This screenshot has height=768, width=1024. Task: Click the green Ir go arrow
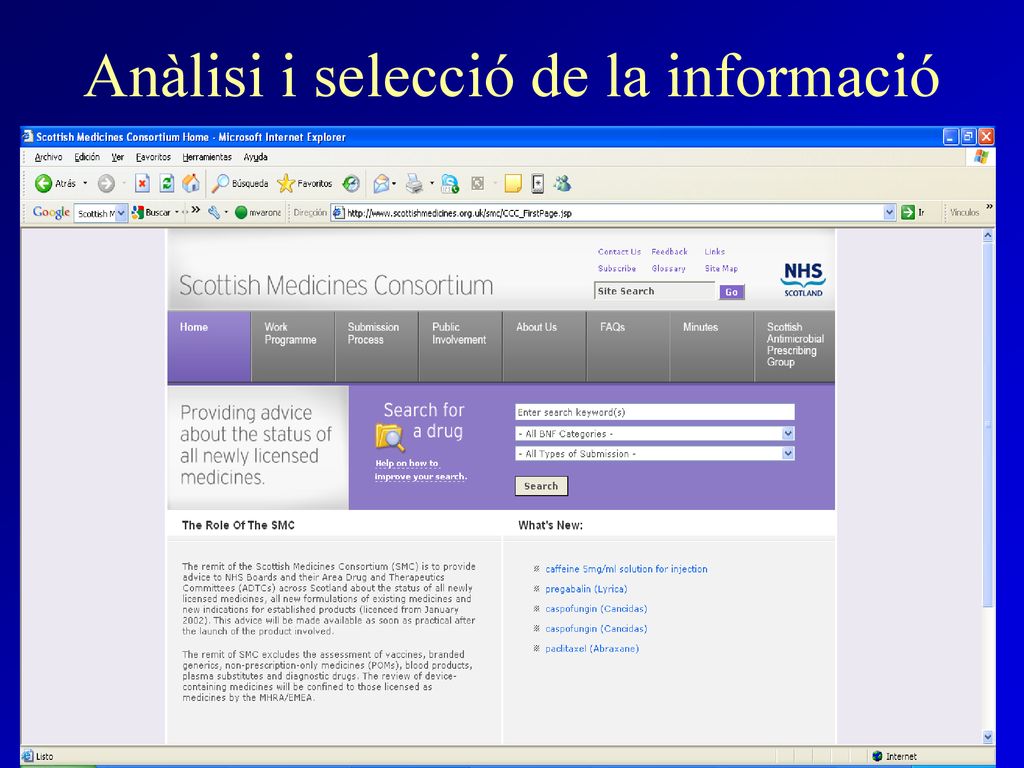[908, 212]
